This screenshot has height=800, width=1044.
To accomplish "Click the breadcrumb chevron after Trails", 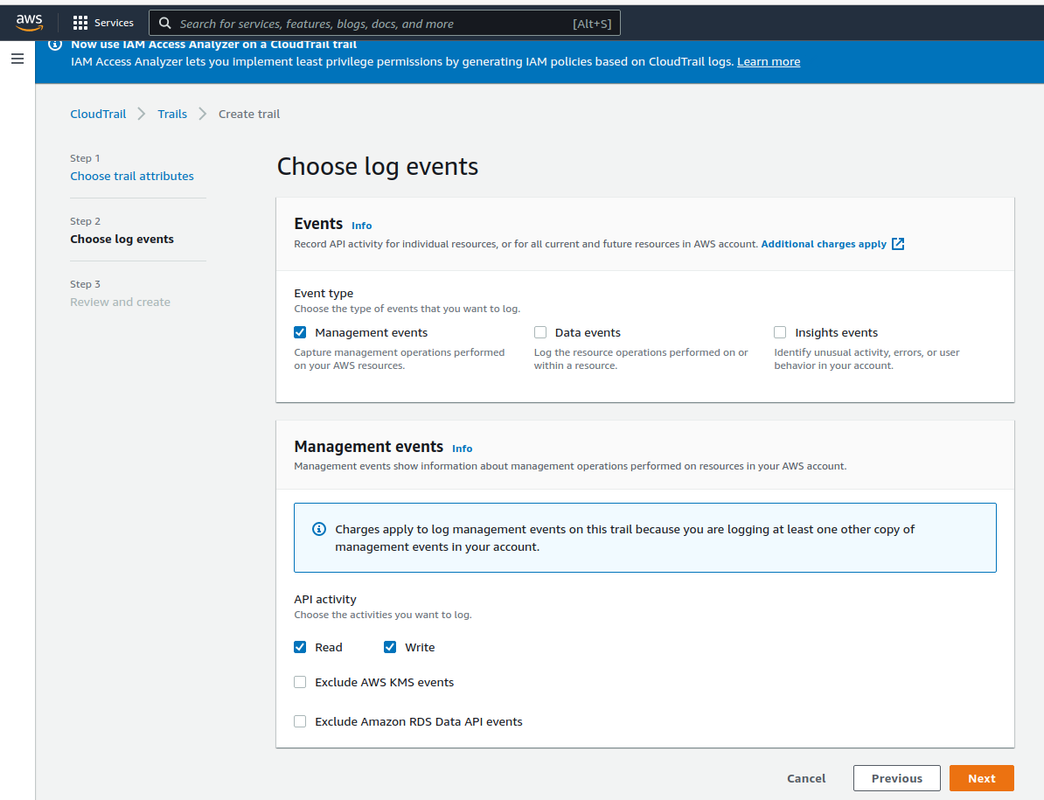I will [x=202, y=114].
